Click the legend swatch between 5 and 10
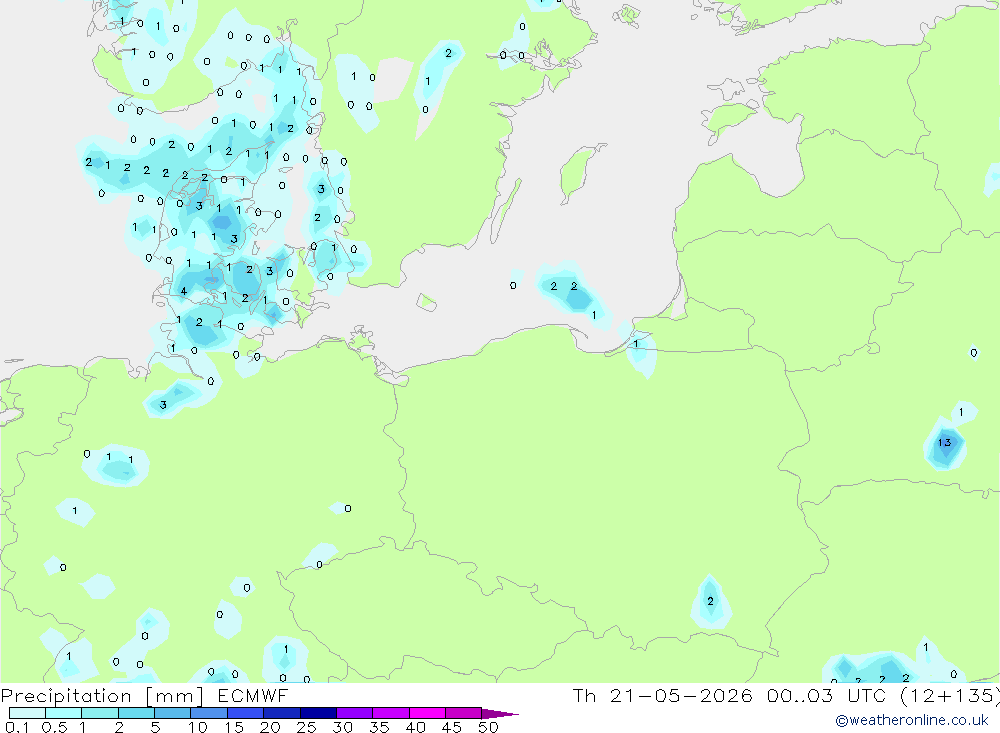Screen dimensions: 1000x733 point(173,713)
